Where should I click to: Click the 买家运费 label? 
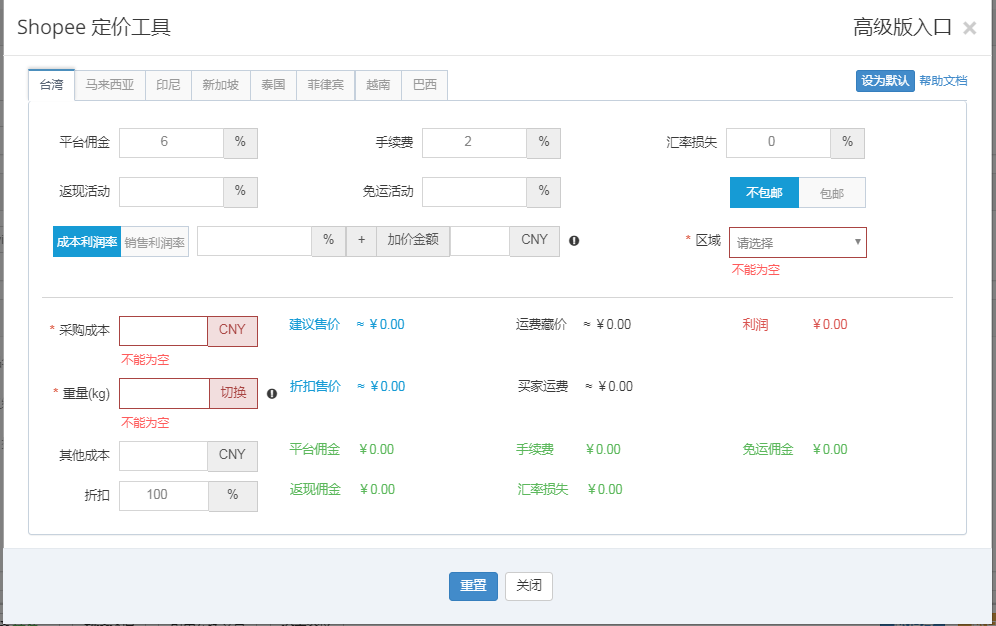tap(542, 387)
